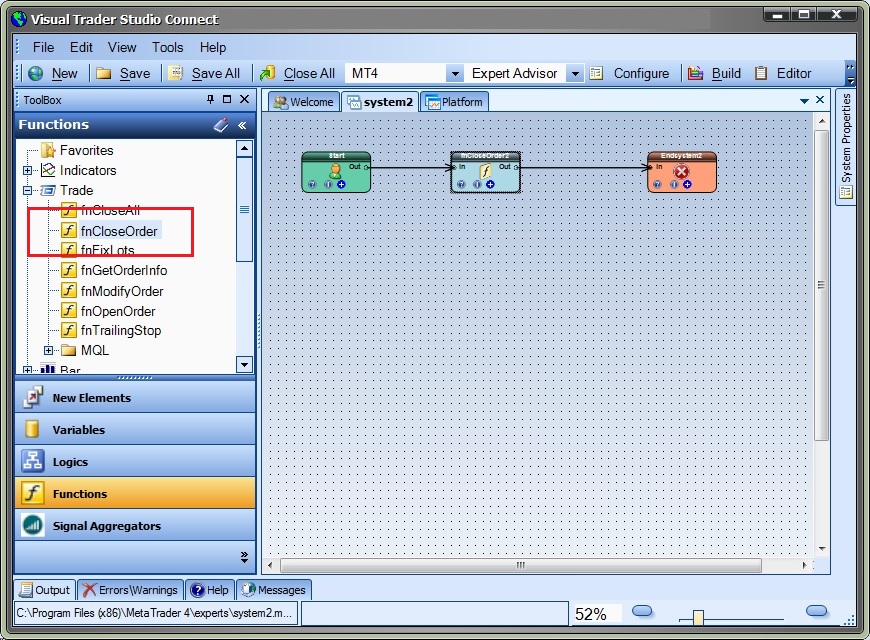870x640 pixels.
Task: Click the red X icon in Endsystem2 block
Action: point(681,172)
